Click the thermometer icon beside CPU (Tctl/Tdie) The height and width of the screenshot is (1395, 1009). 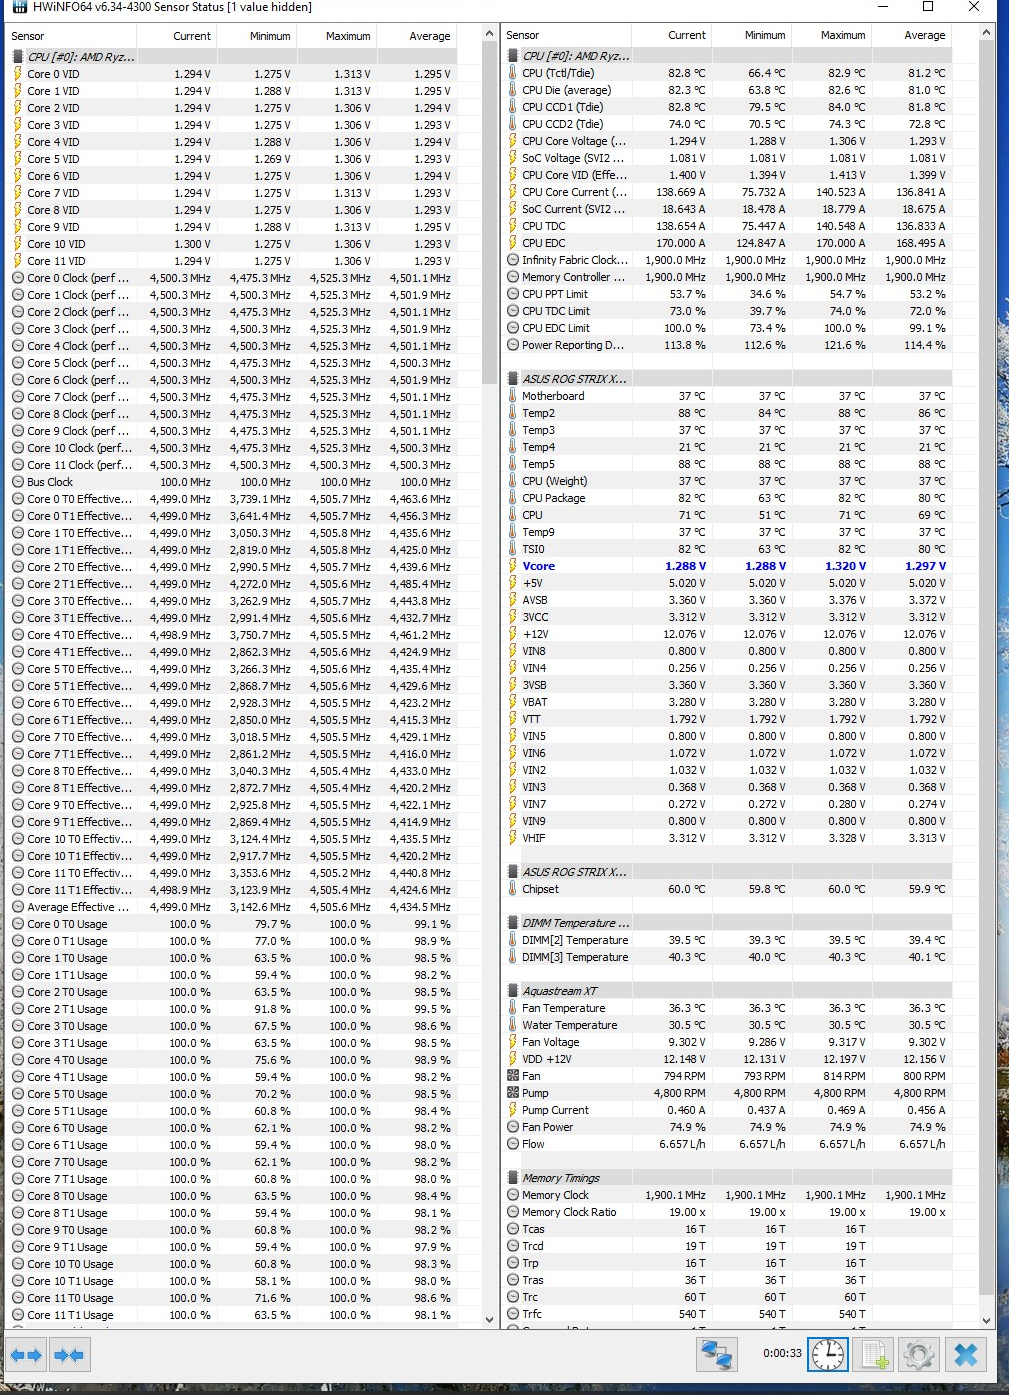point(513,73)
